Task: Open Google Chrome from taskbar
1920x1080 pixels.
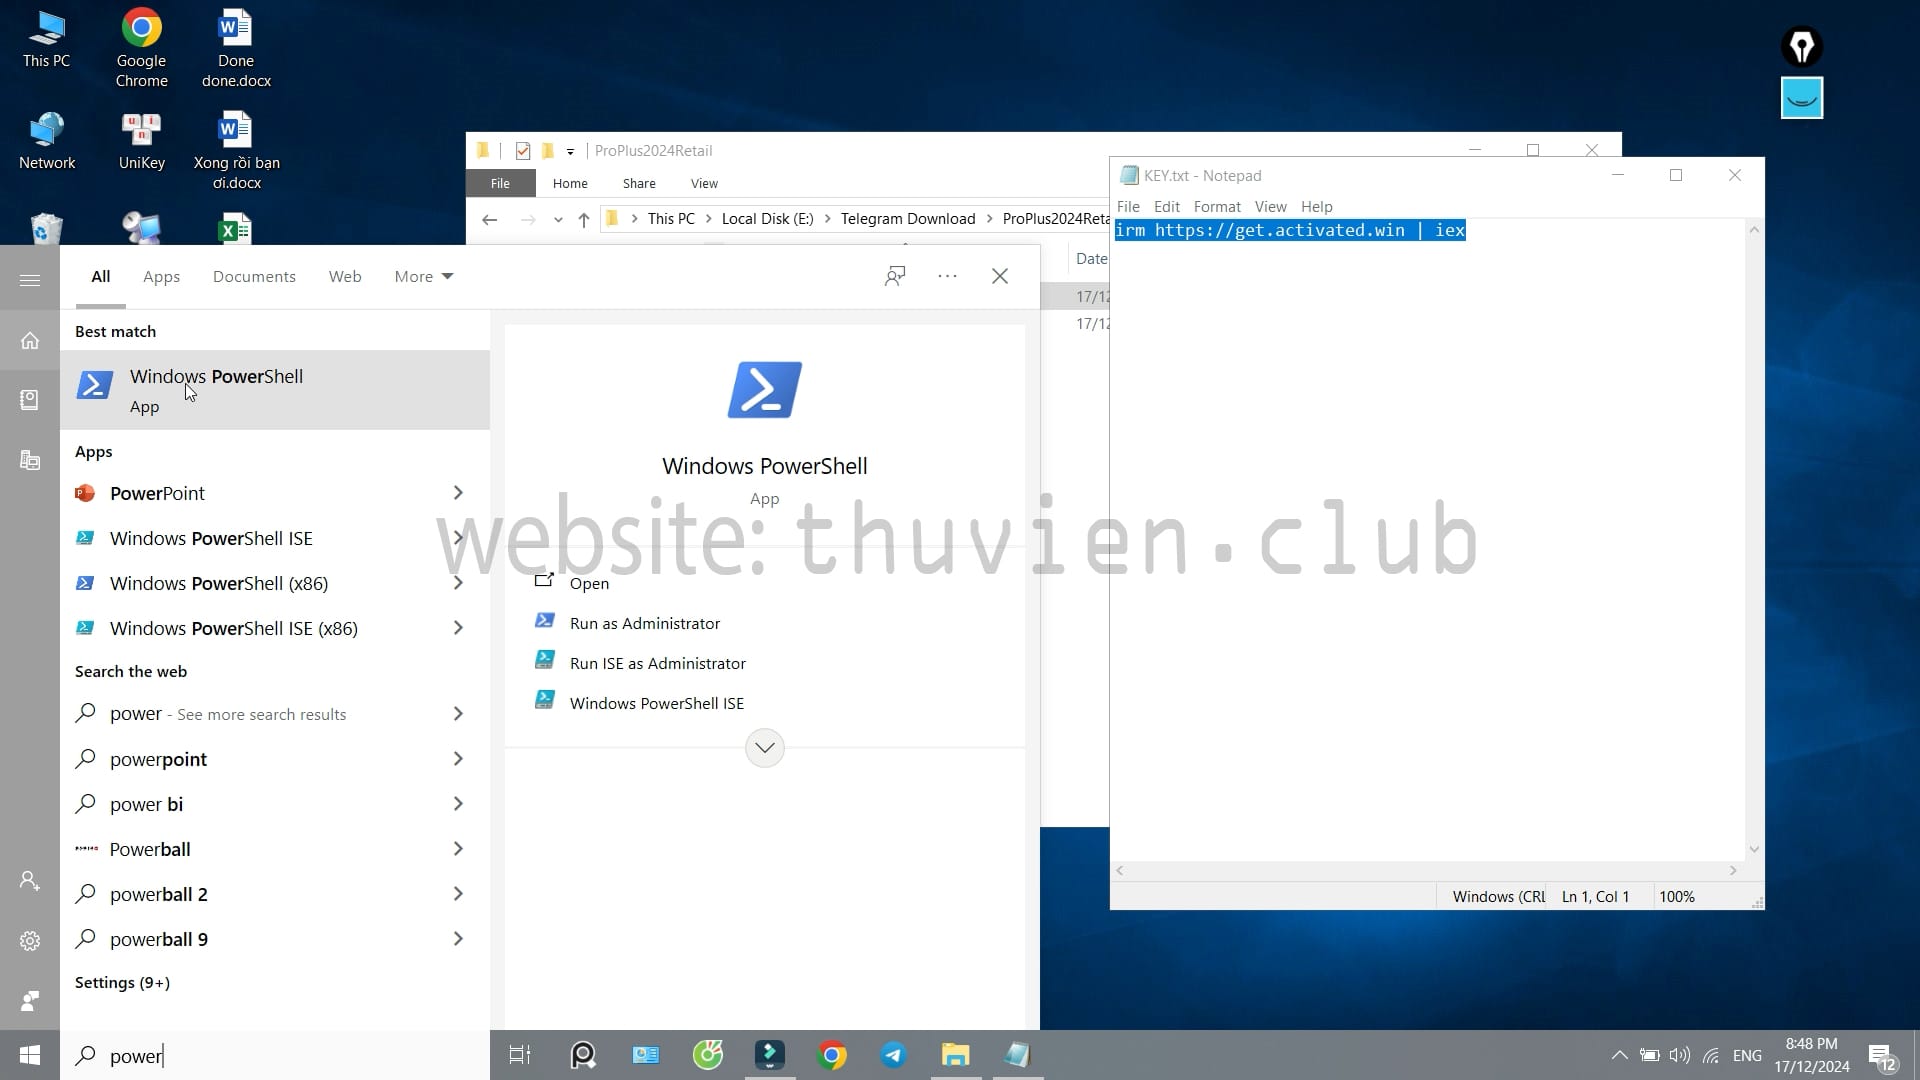Action: [831, 1055]
